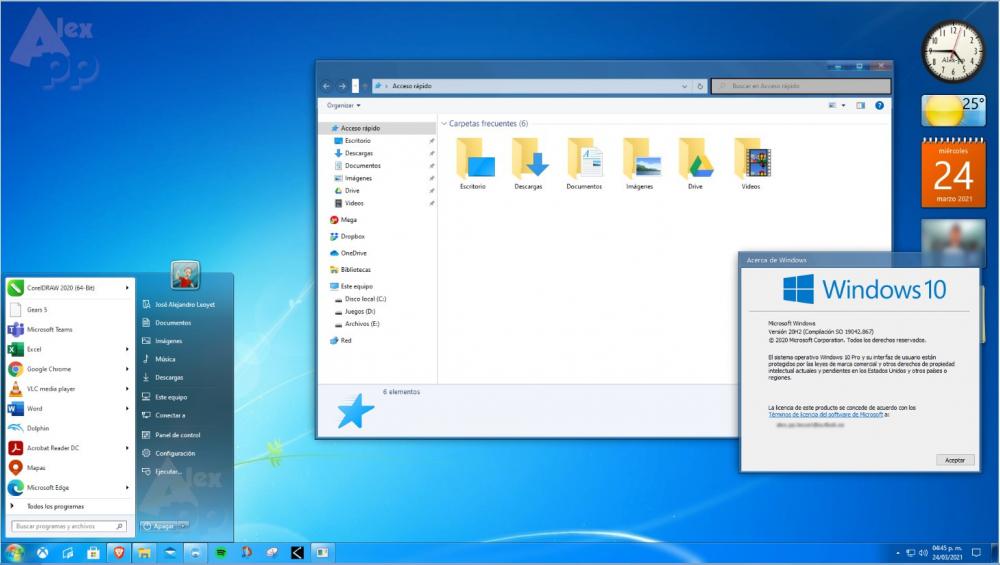Image resolution: width=1000 pixels, height=565 pixels.
Task: Open Spotify from taskbar
Action: point(221,553)
